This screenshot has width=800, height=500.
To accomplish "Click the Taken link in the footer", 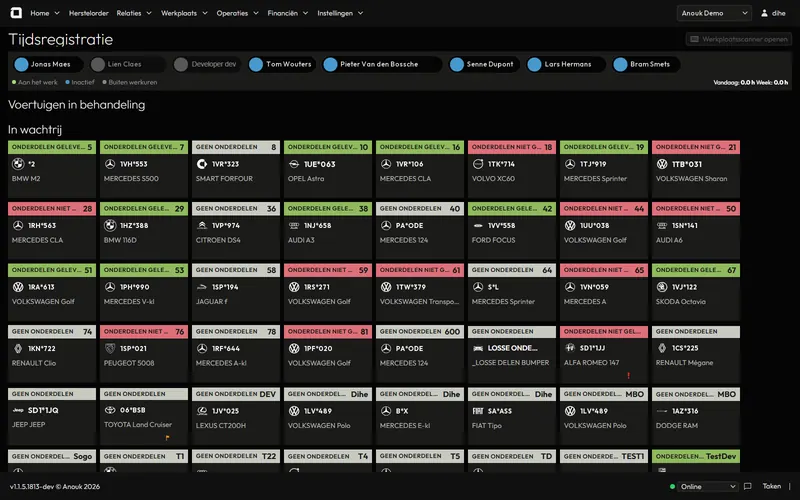I will point(771,486).
